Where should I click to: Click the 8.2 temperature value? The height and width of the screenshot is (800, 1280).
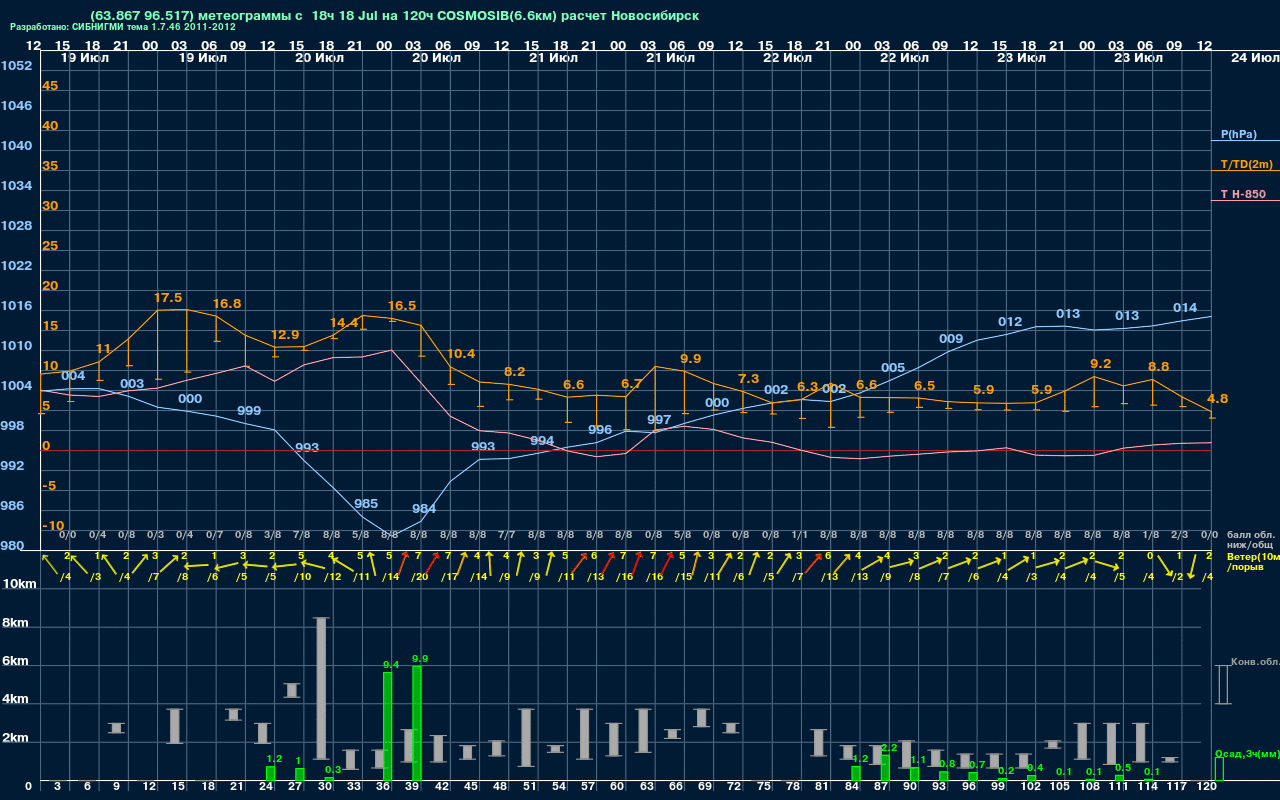coord(515,372)
